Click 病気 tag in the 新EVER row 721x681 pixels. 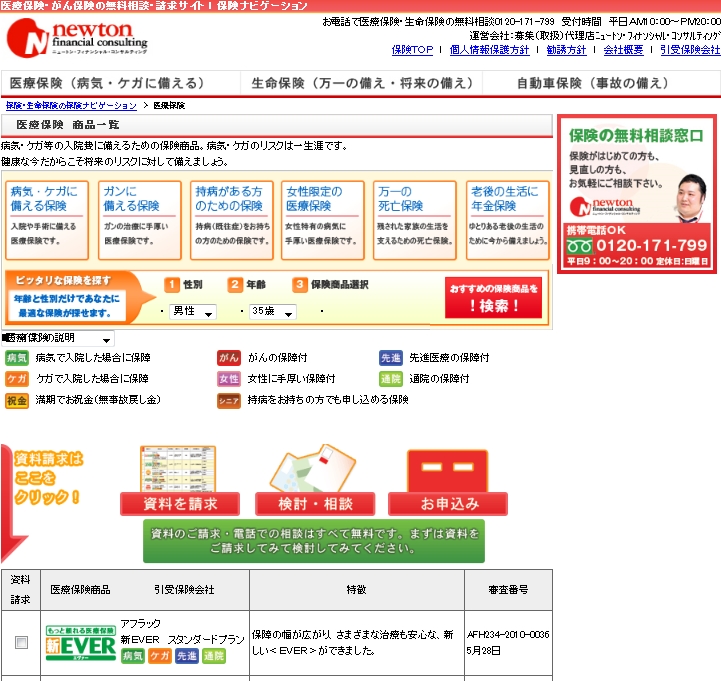[133, 656]
